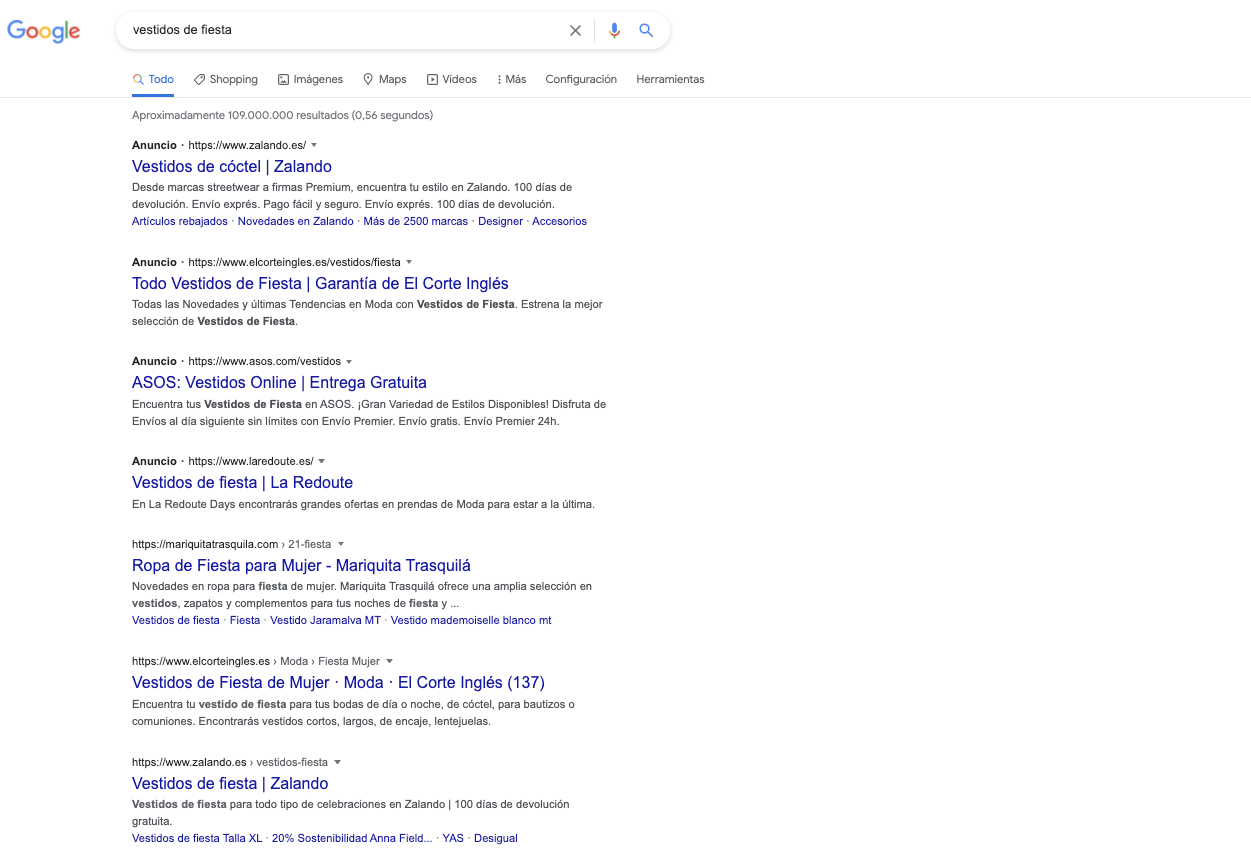Open Configuración menu
Viewport: 1251px width, 859px height.
point(581,79)
